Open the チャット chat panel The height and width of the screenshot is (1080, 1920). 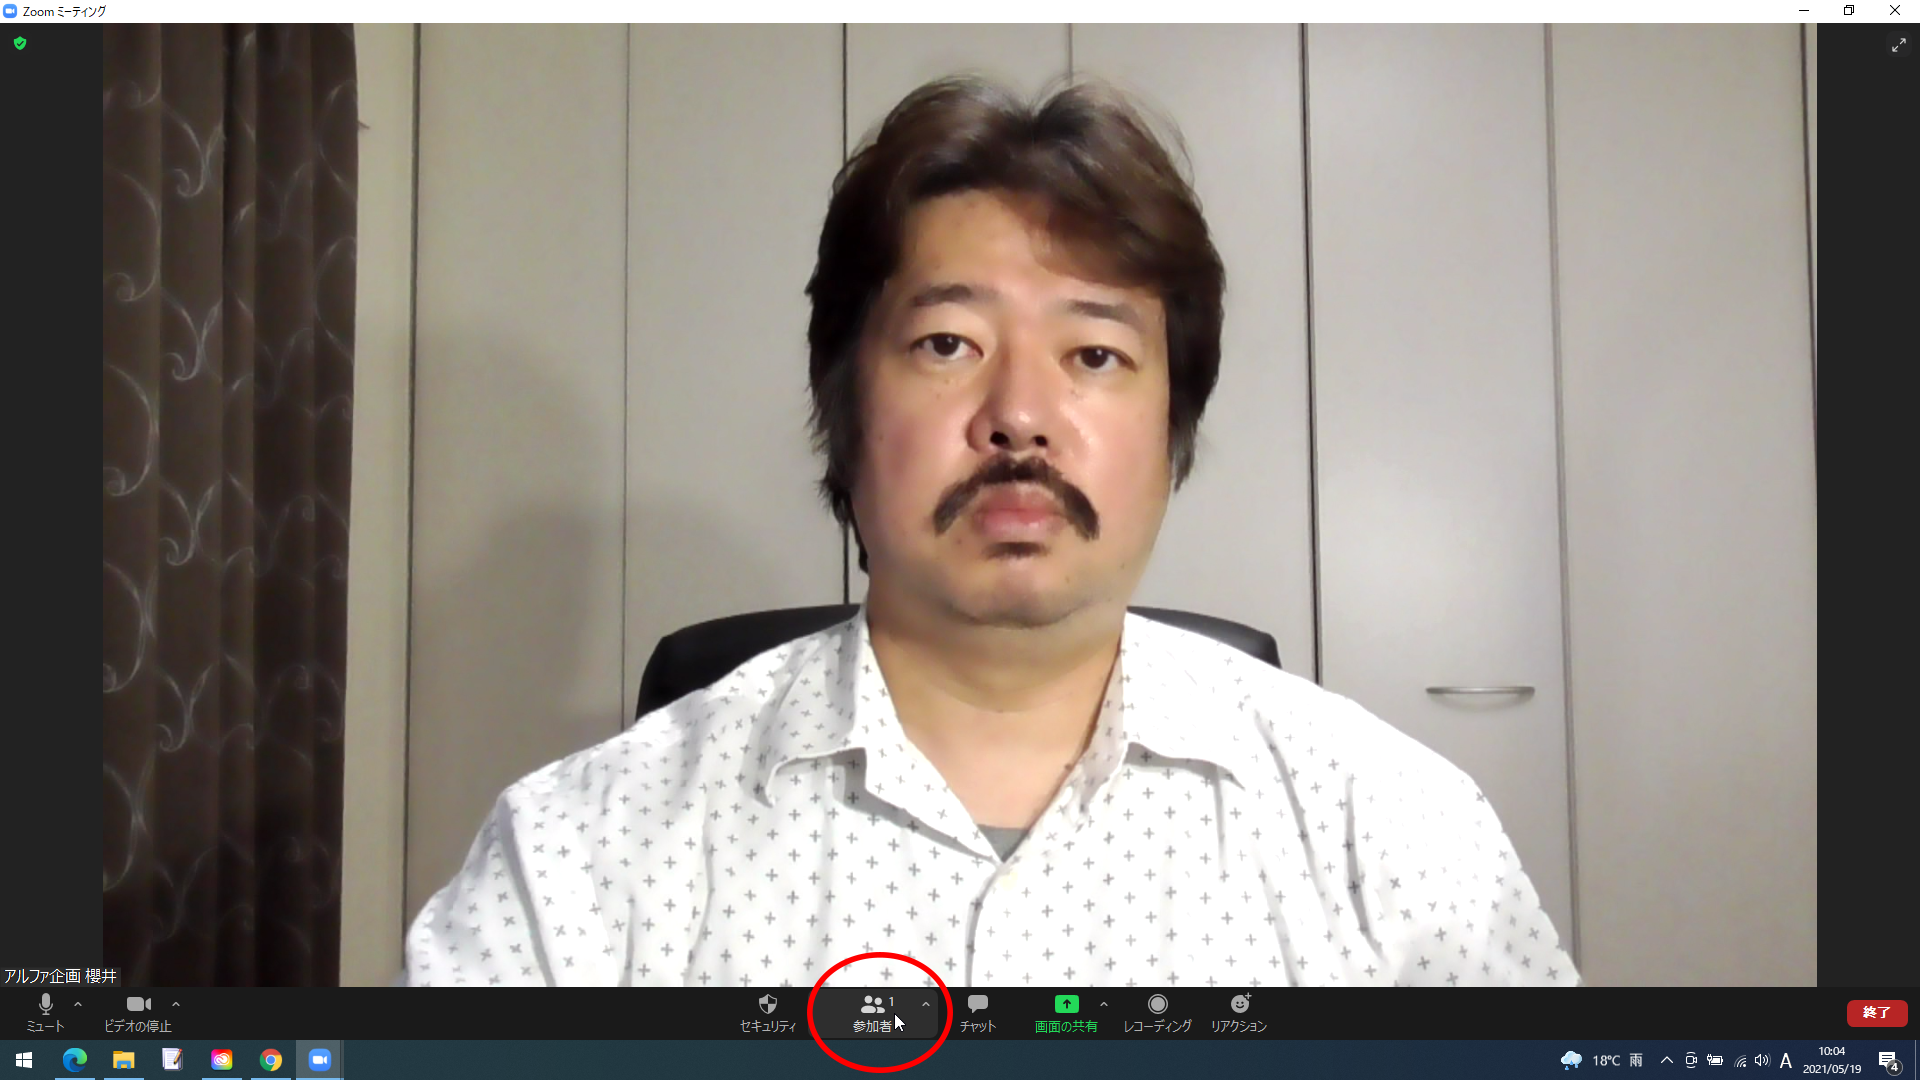978,1013
